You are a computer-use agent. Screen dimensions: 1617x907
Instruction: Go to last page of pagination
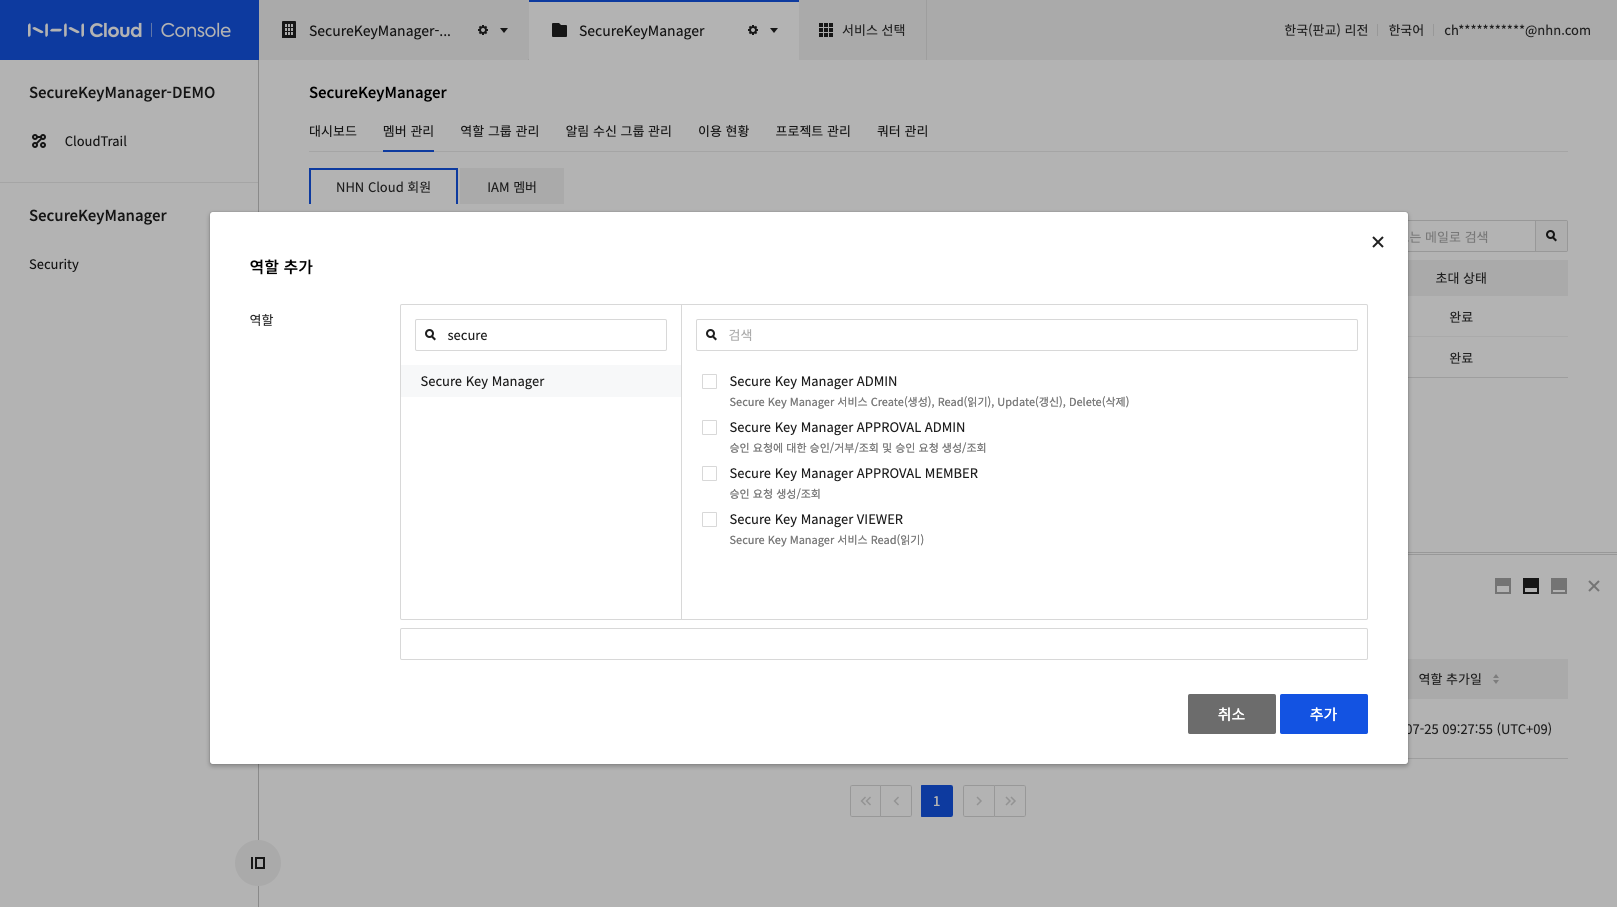(1010, 801)
